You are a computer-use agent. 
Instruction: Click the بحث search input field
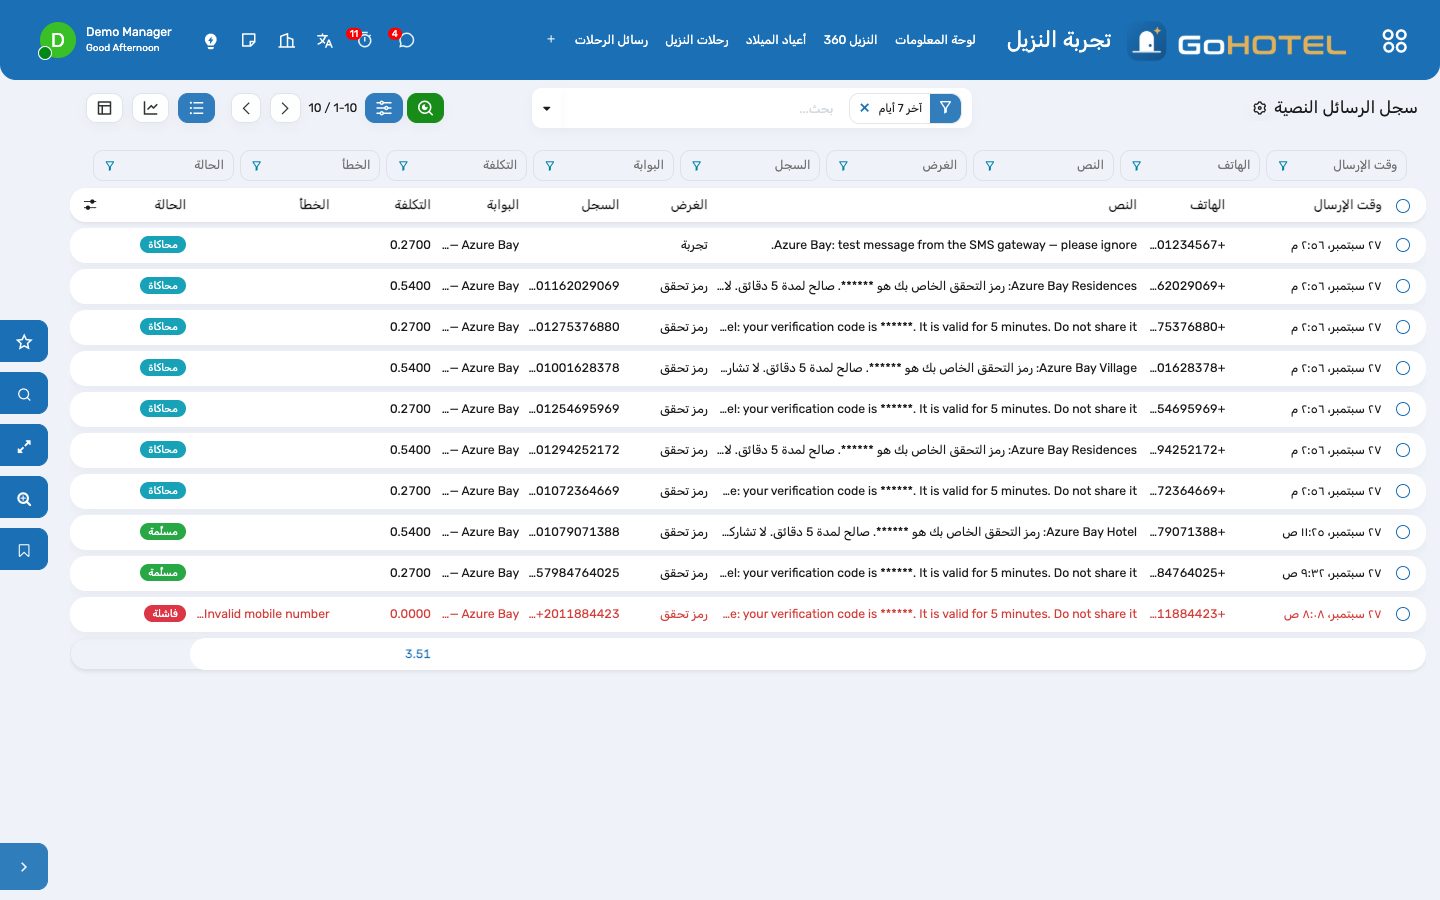(705, 108)
